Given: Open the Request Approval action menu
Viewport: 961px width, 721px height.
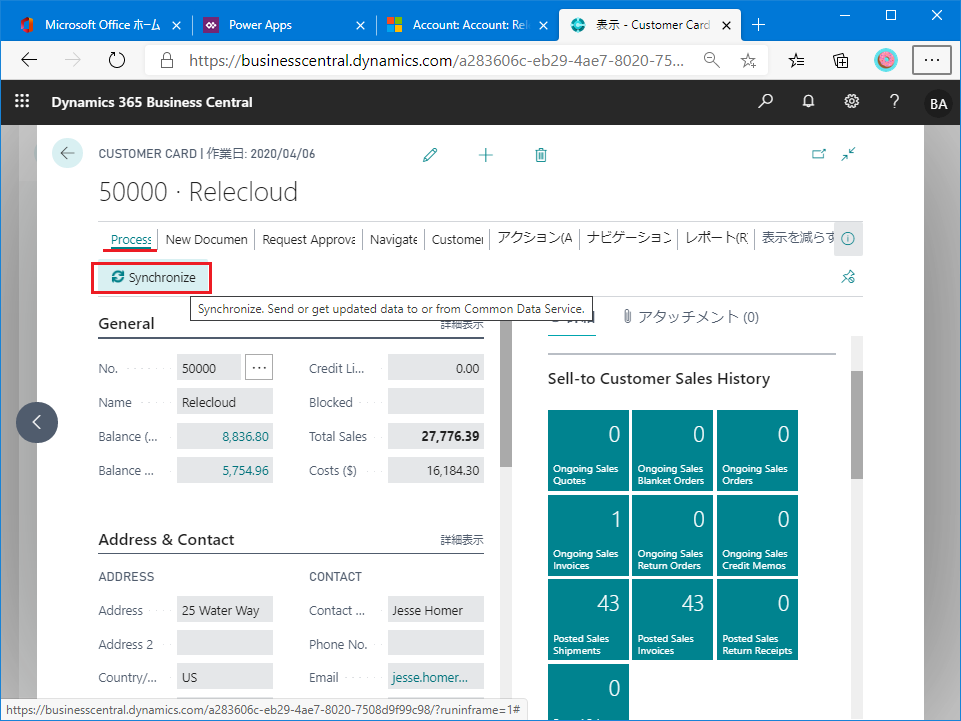Looking at the screenshot, I should pos(309,239).
